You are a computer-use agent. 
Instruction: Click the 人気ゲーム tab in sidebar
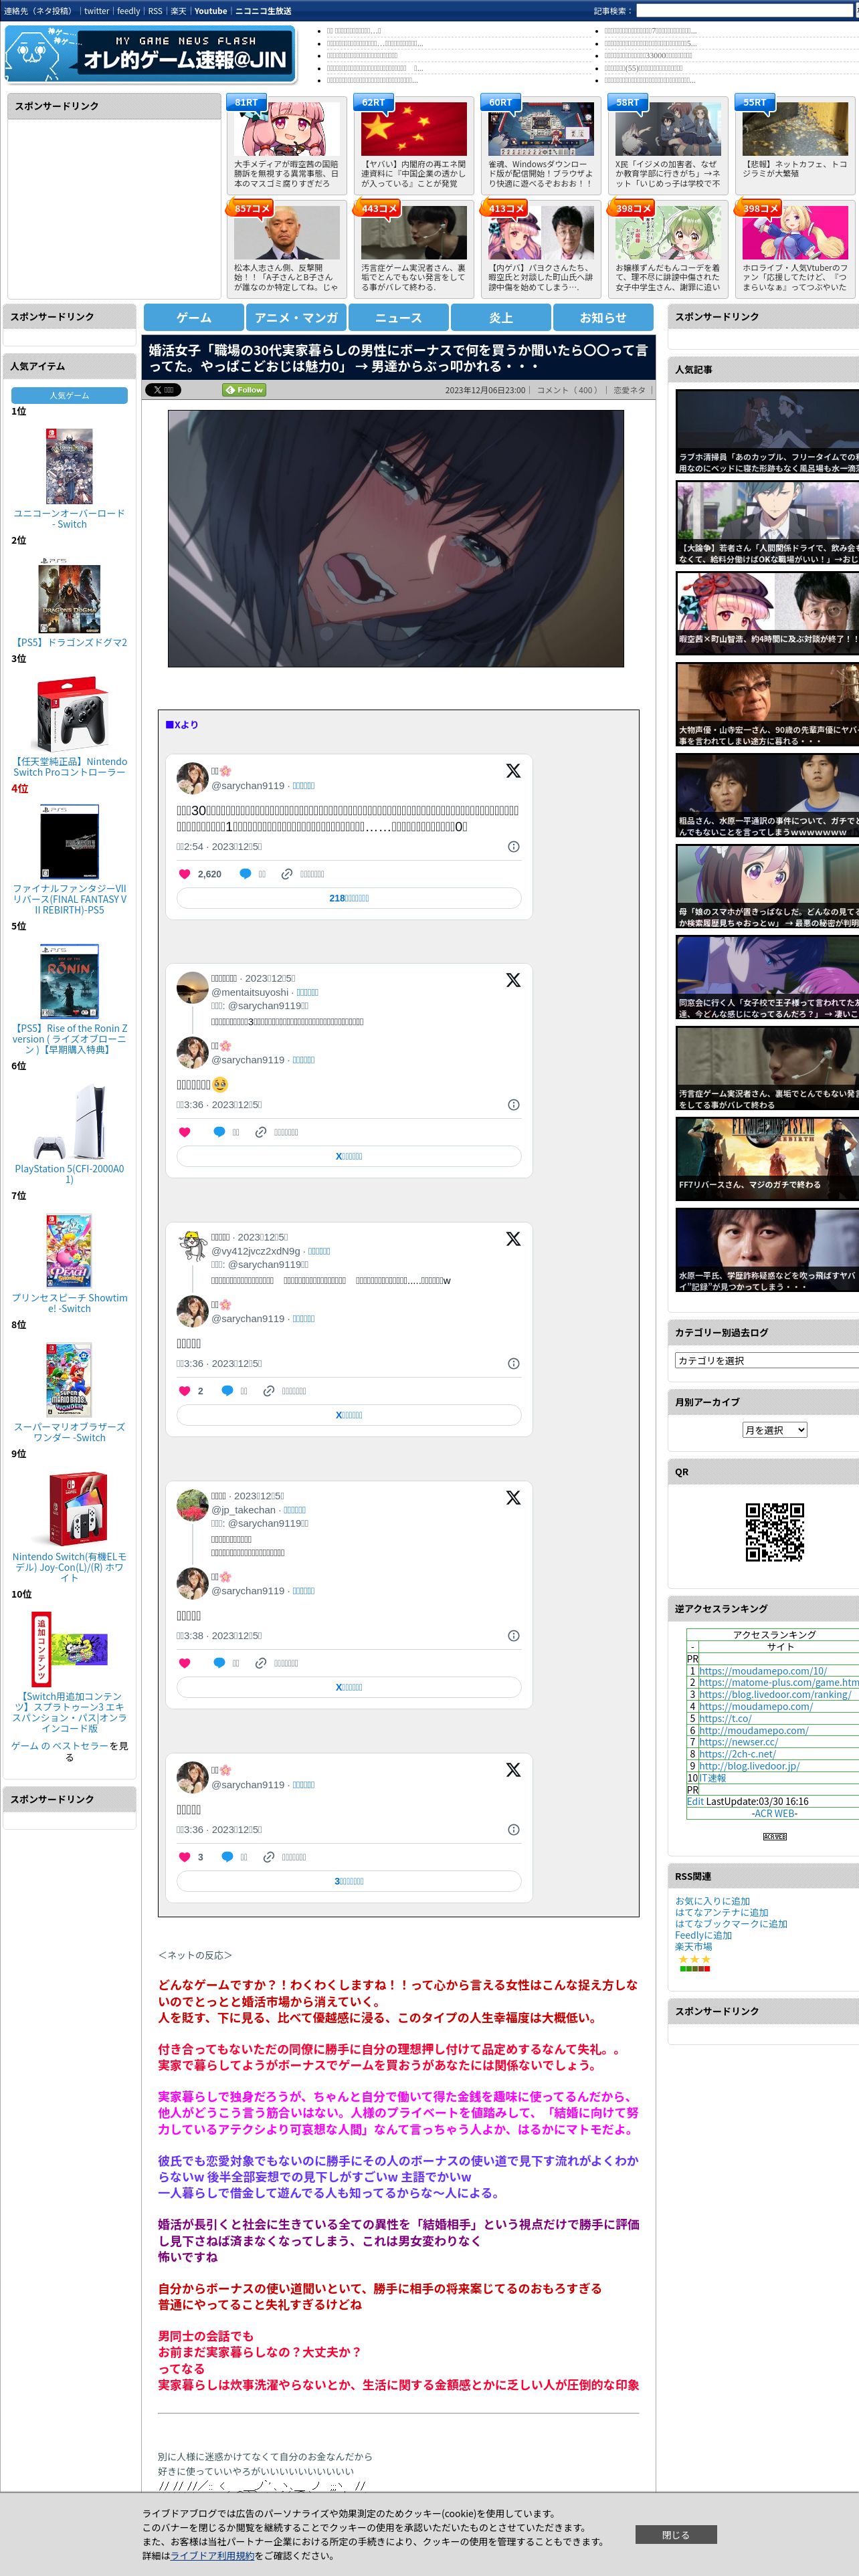70,396
